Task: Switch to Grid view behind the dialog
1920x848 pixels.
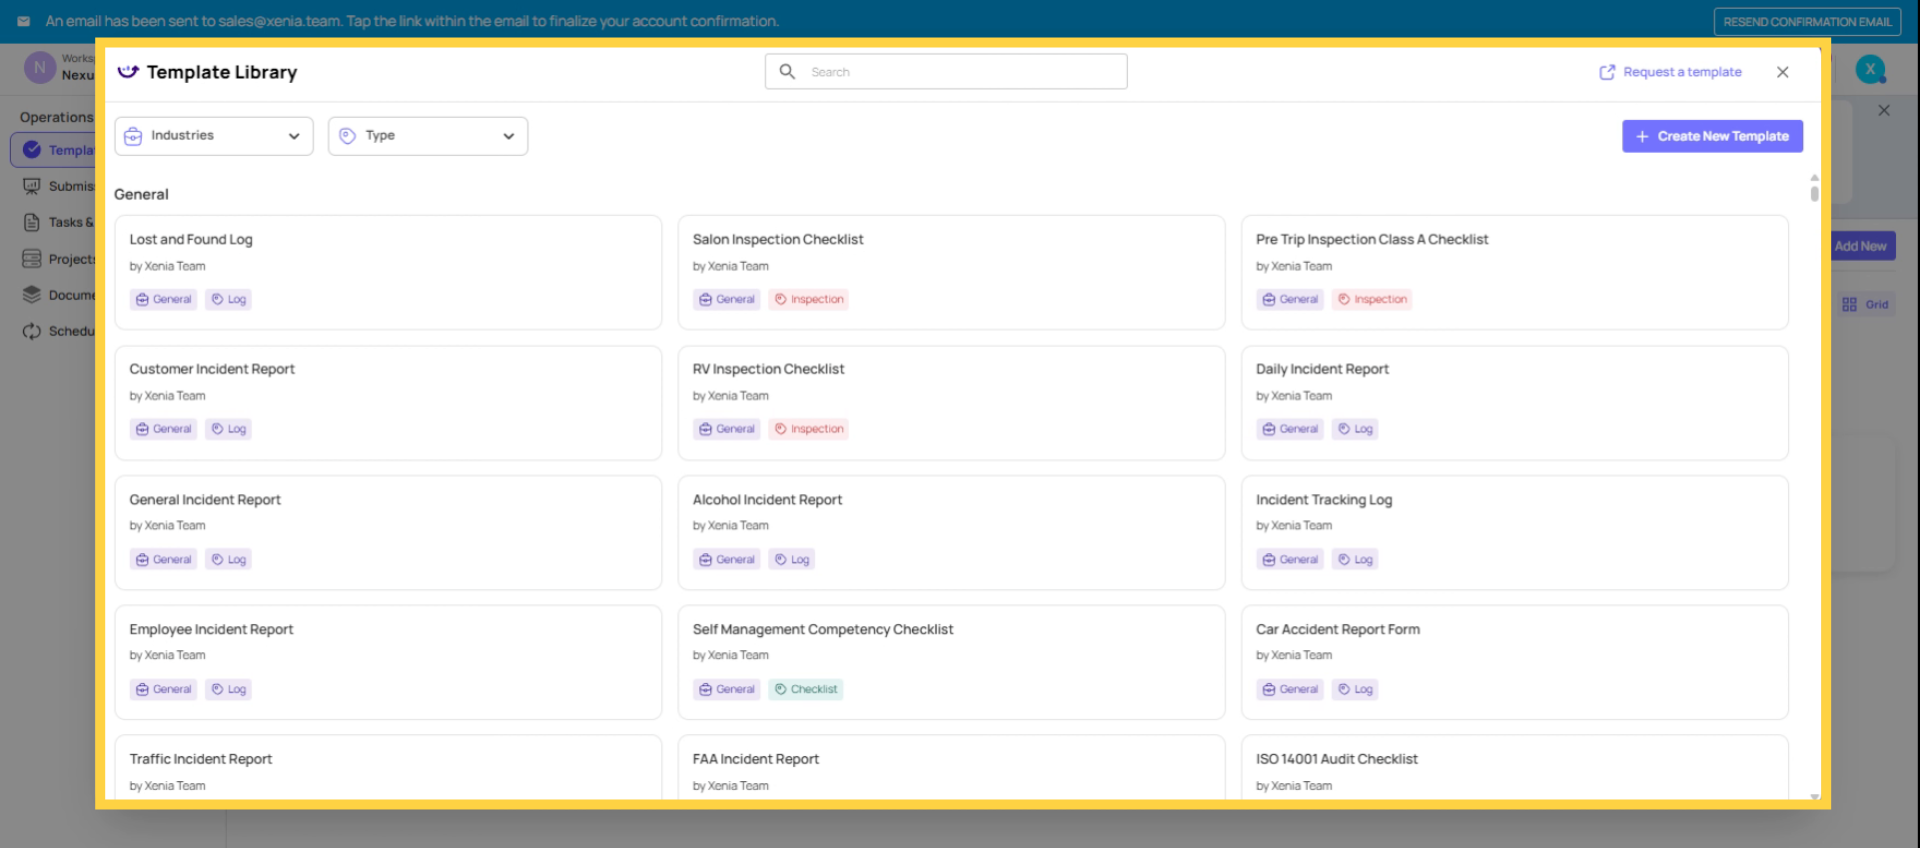Action: coord(1867,304)
